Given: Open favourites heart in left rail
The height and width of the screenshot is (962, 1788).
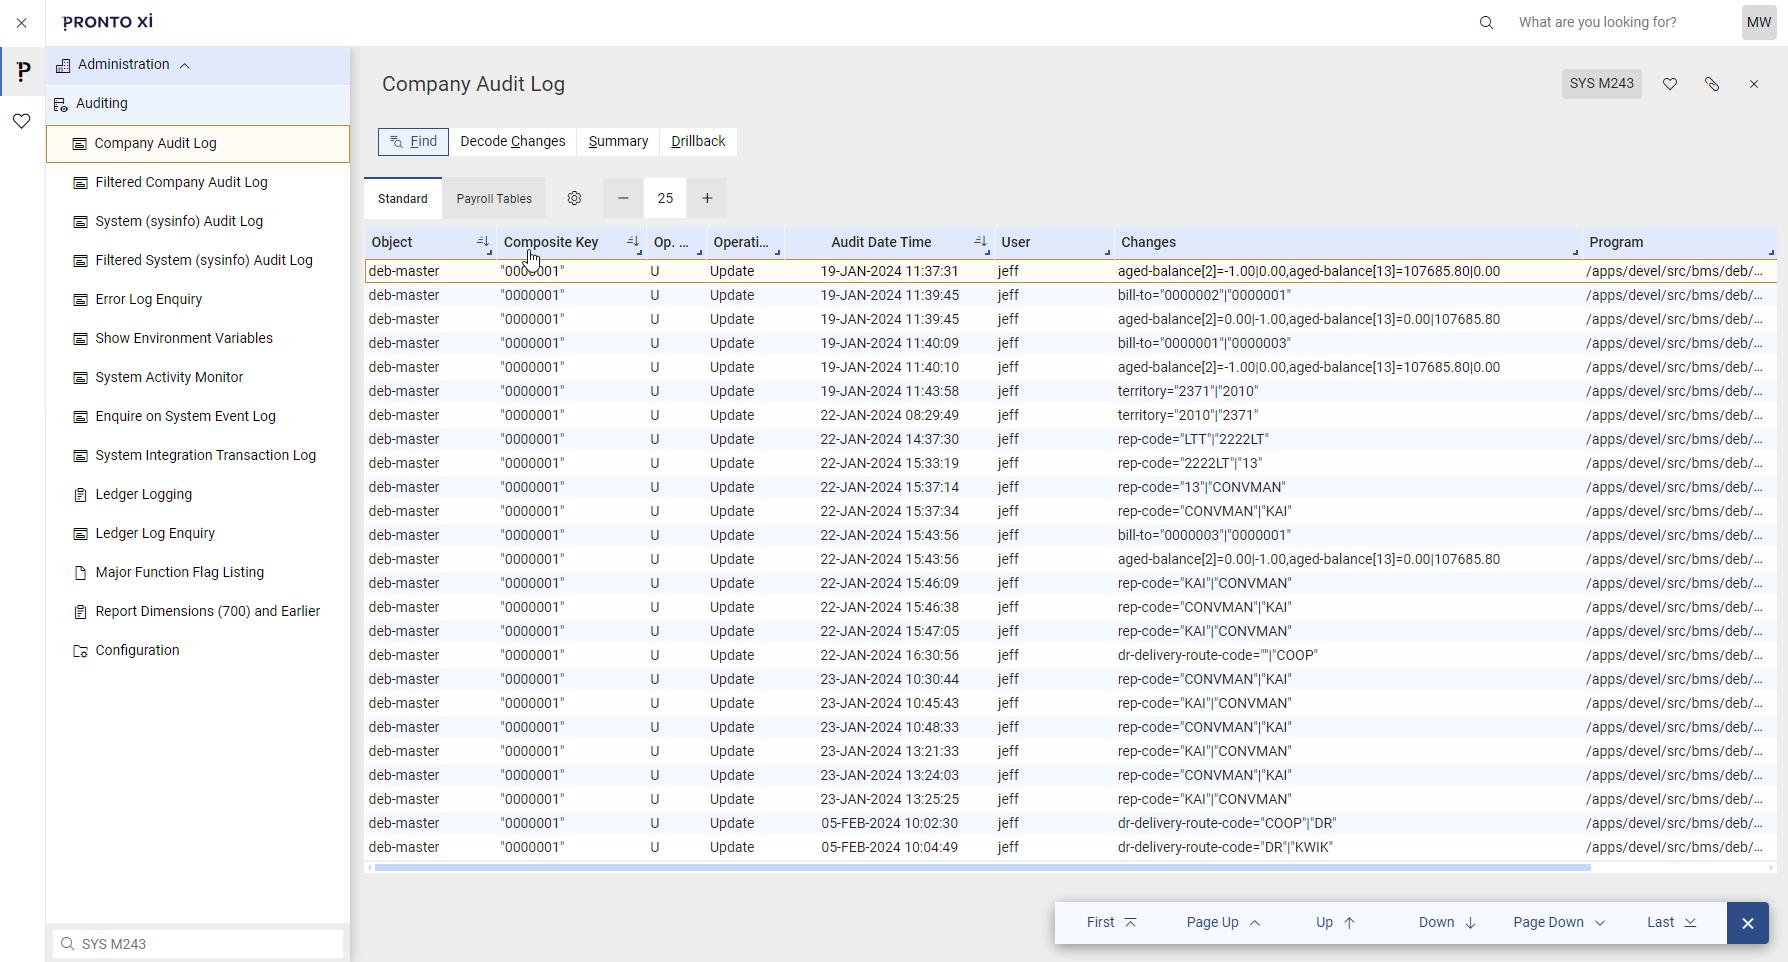Looking at the screenshot, I should click(x=22, y=121).
